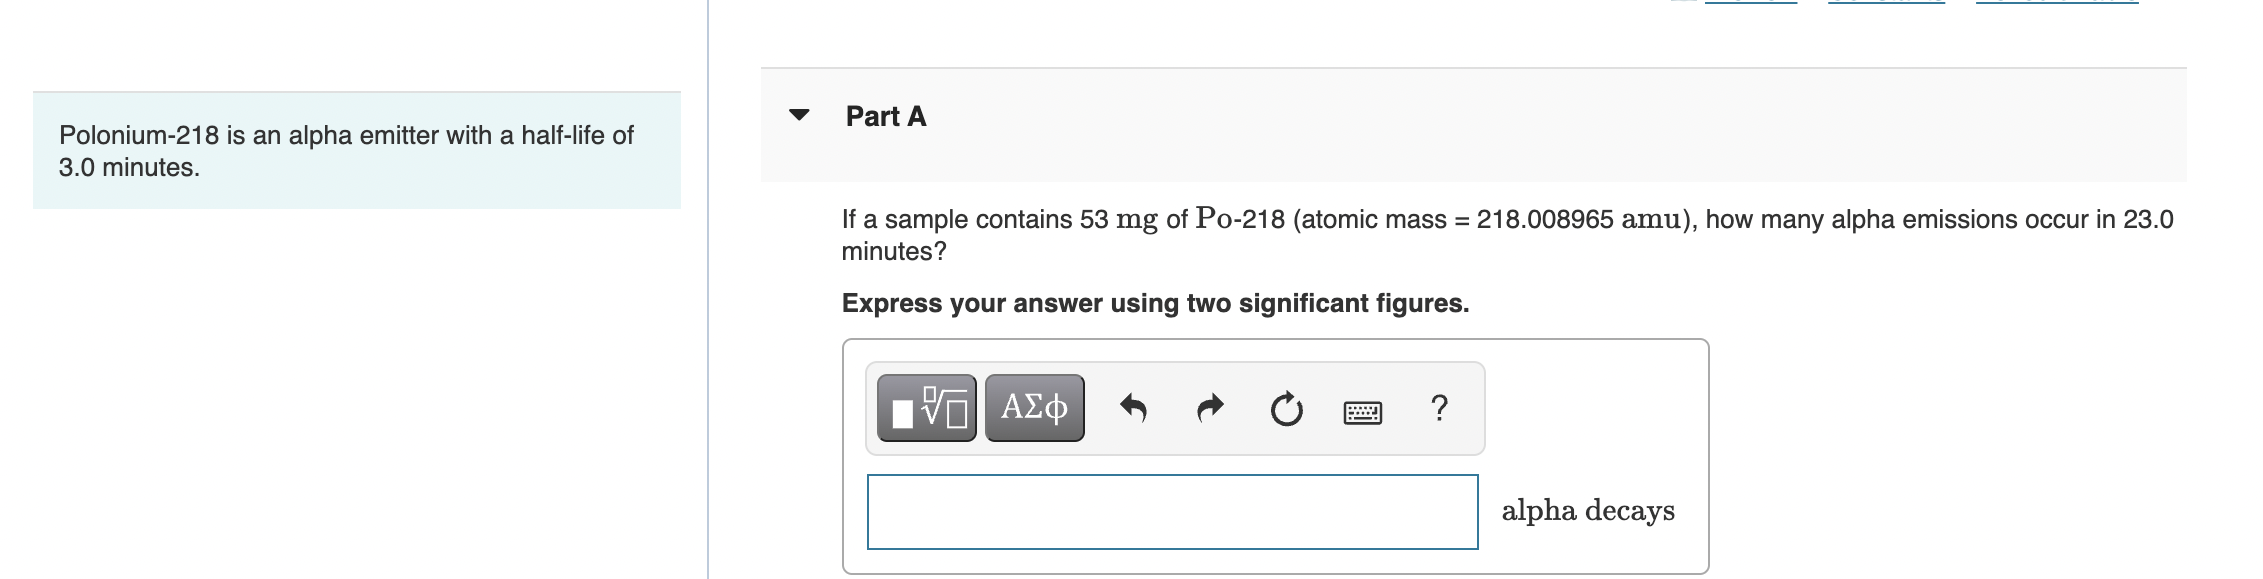Image resolution: width=2263 pixels, height=579 pixels.
Task: Reset the answer with circular arrow
Action: click(x=1286, y=409)
